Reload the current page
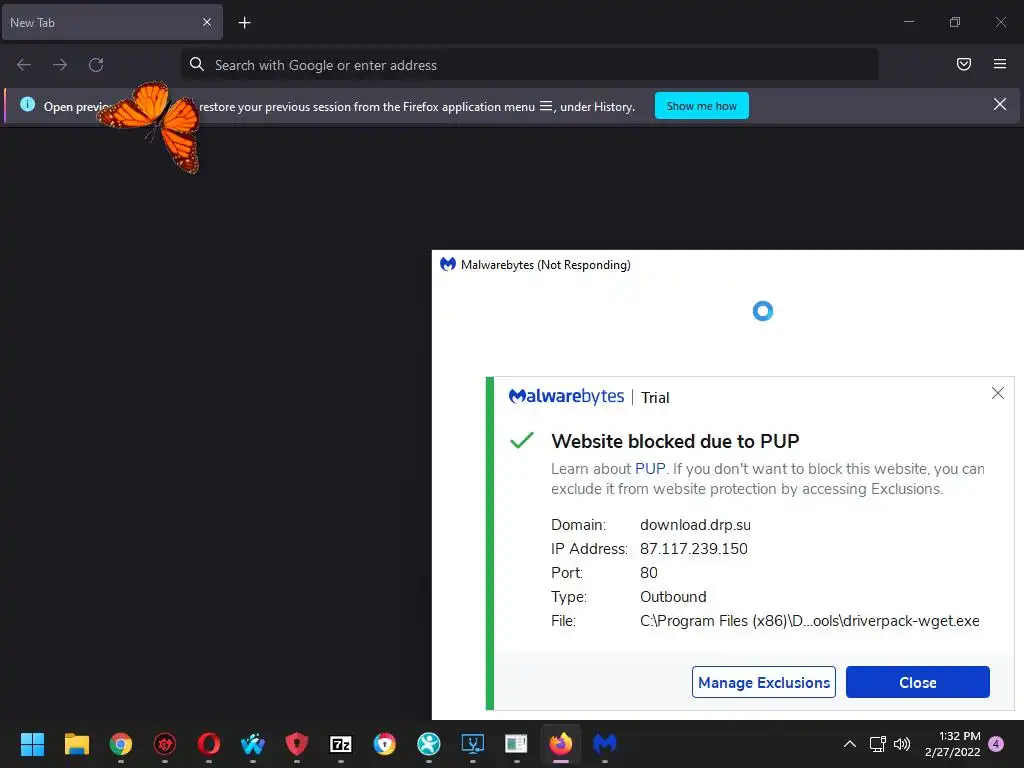Screen dimensions: 1024x768 click(96, 65)
